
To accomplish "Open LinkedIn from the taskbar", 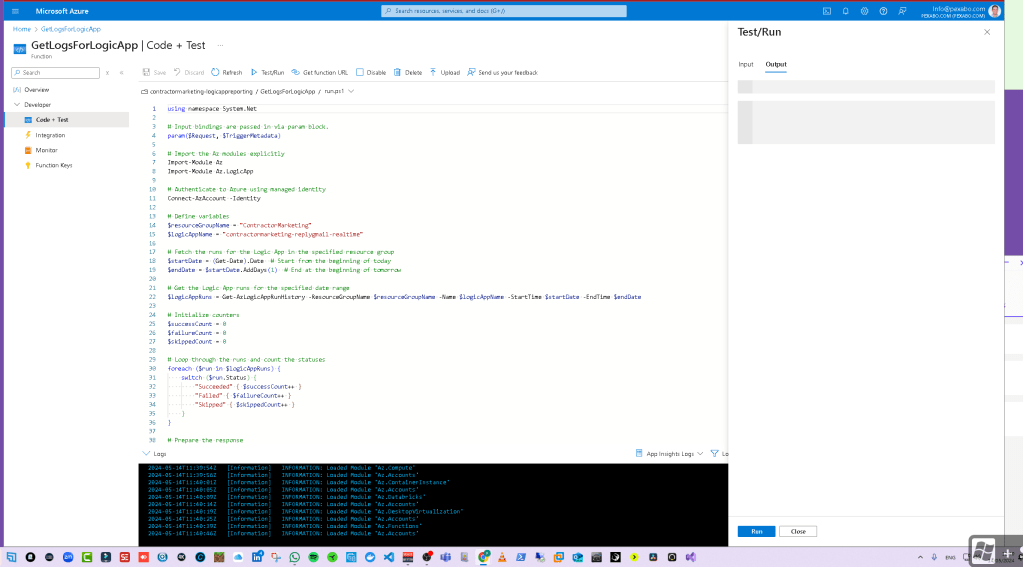I will click(257, 557).
